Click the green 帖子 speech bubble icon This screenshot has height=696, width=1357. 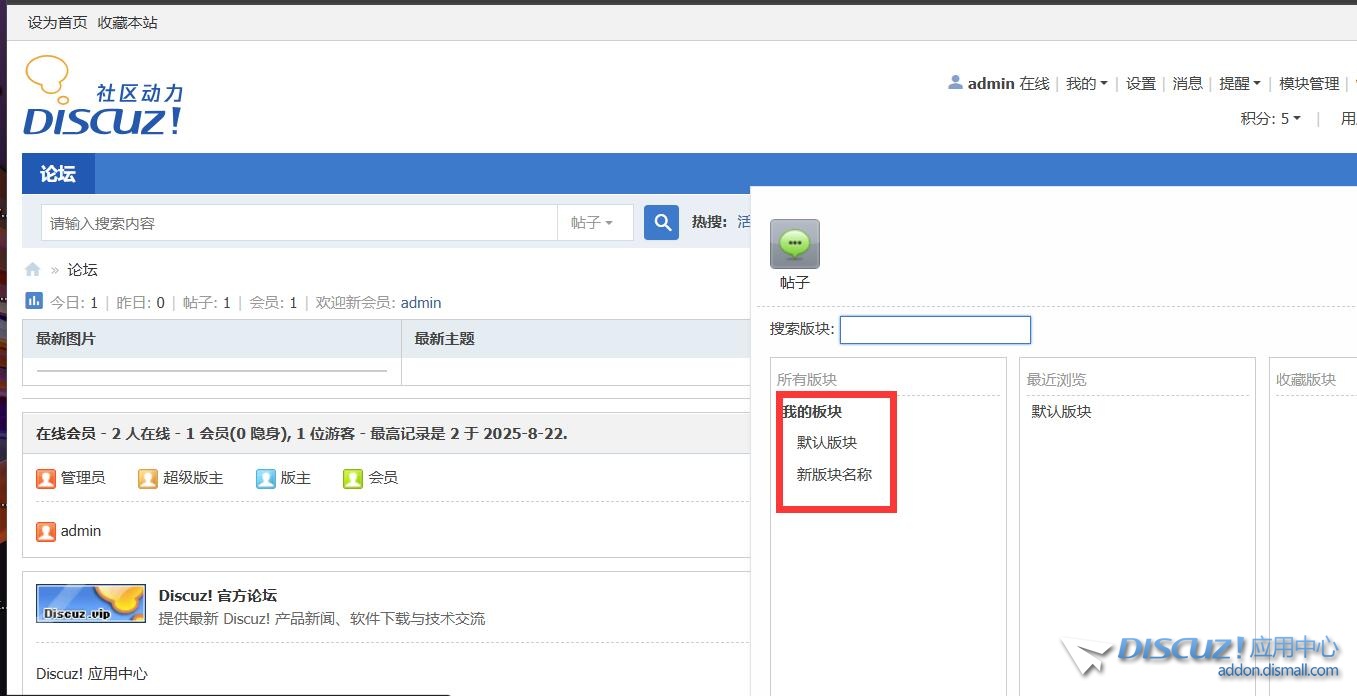click(x=794, y=244)
